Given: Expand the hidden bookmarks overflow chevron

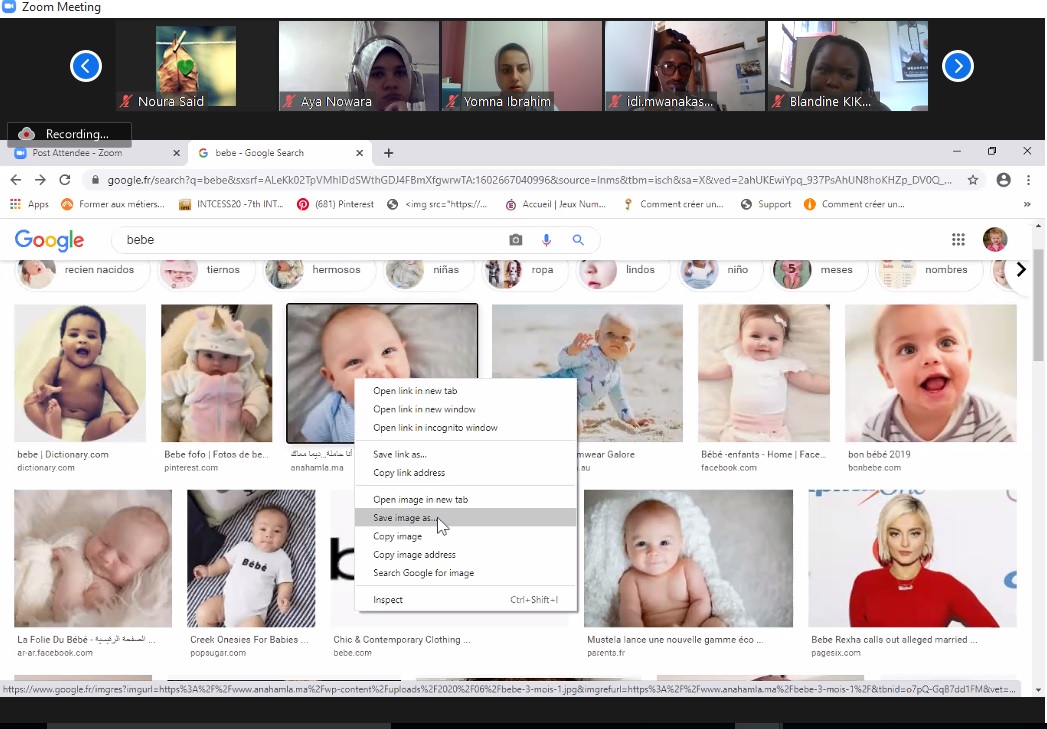Looking at the screenshot, I should pos(1027,204).
